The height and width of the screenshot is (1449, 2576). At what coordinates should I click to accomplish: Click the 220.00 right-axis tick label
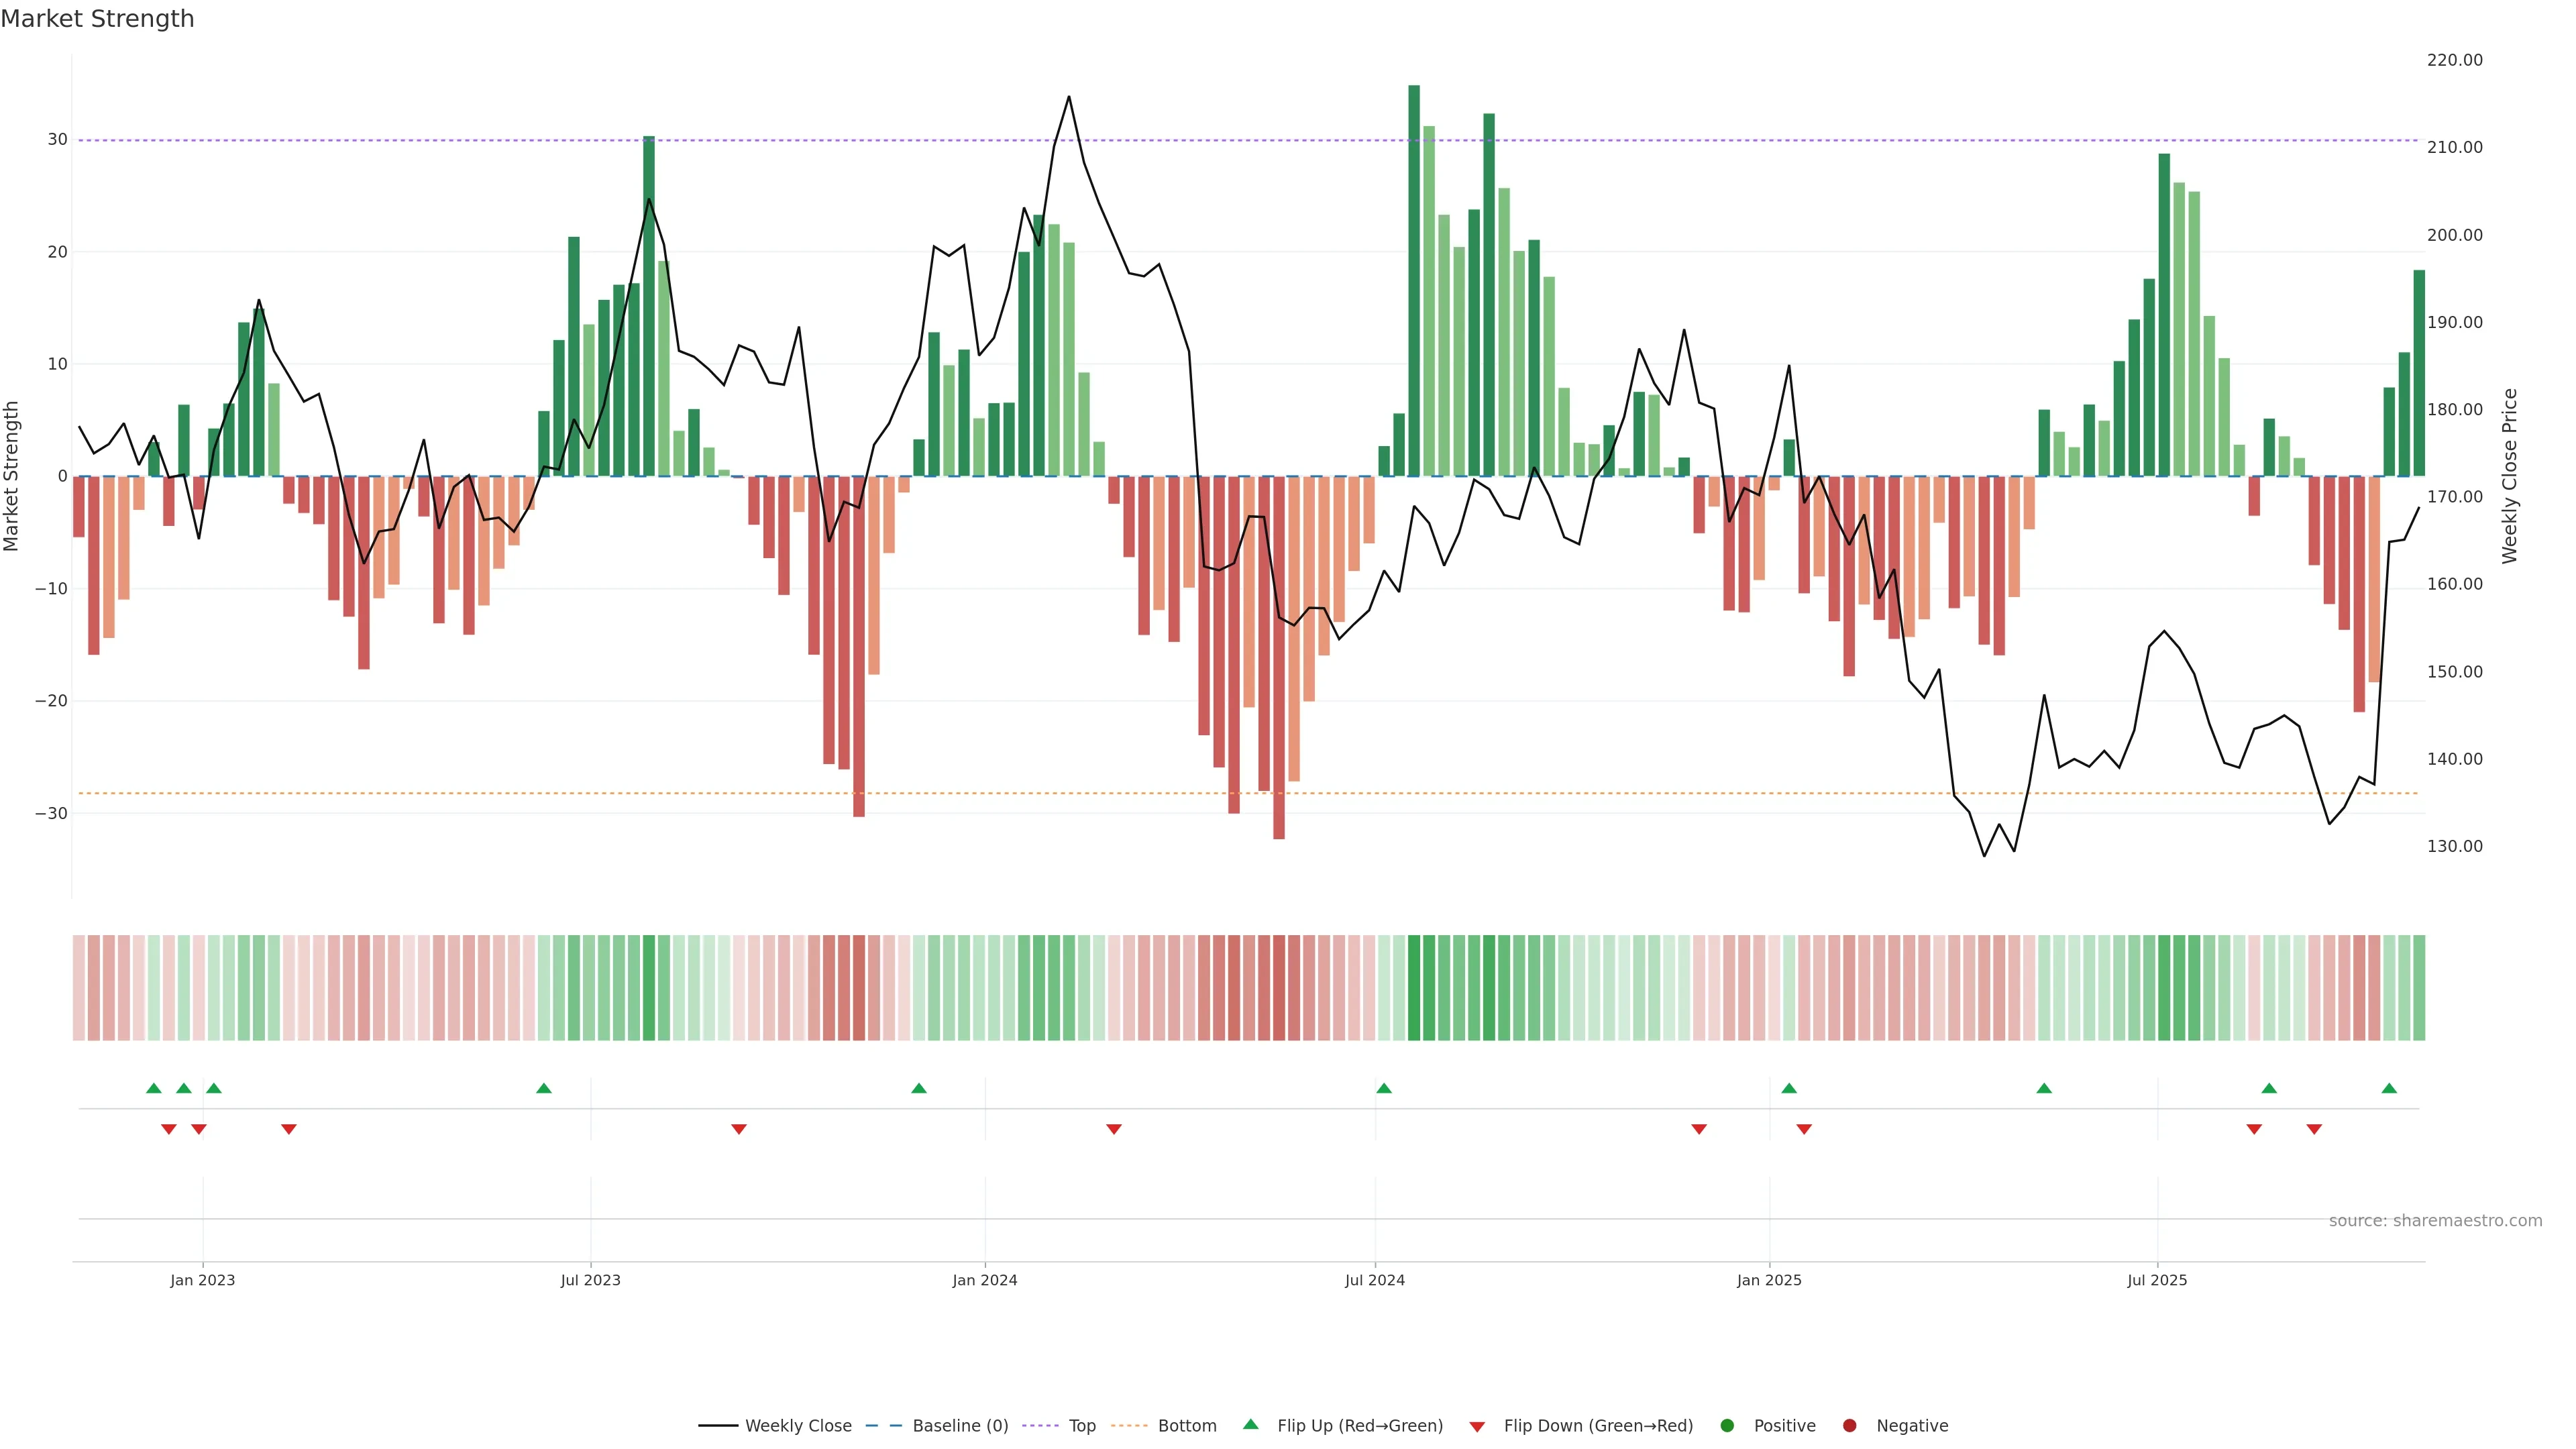(2454, 60)
